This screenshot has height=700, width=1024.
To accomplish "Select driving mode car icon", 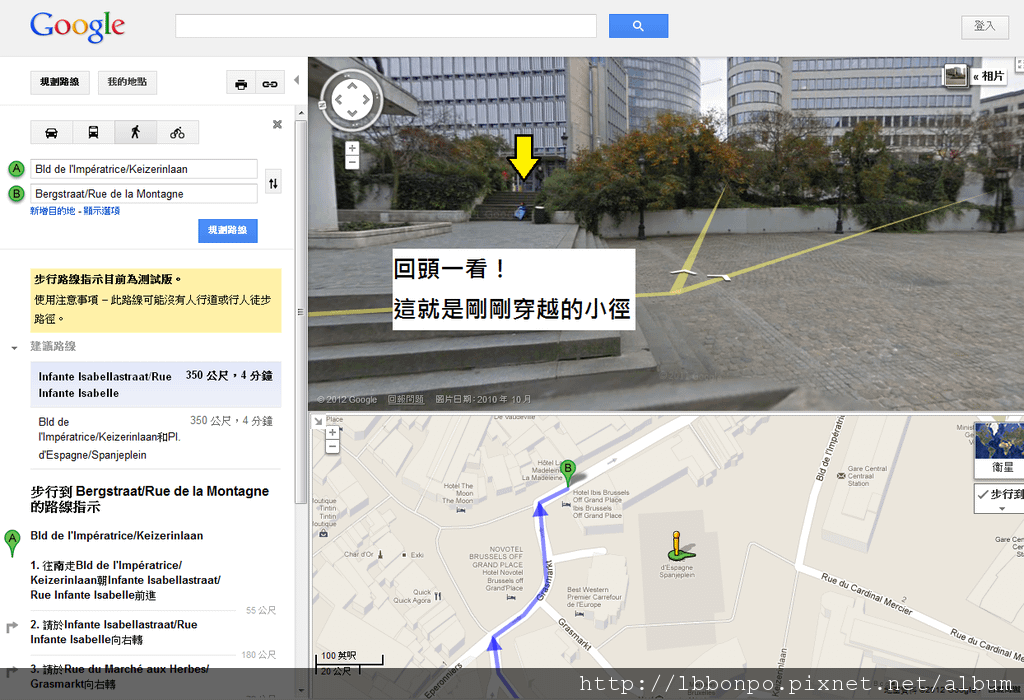I will tap(52, 133).
